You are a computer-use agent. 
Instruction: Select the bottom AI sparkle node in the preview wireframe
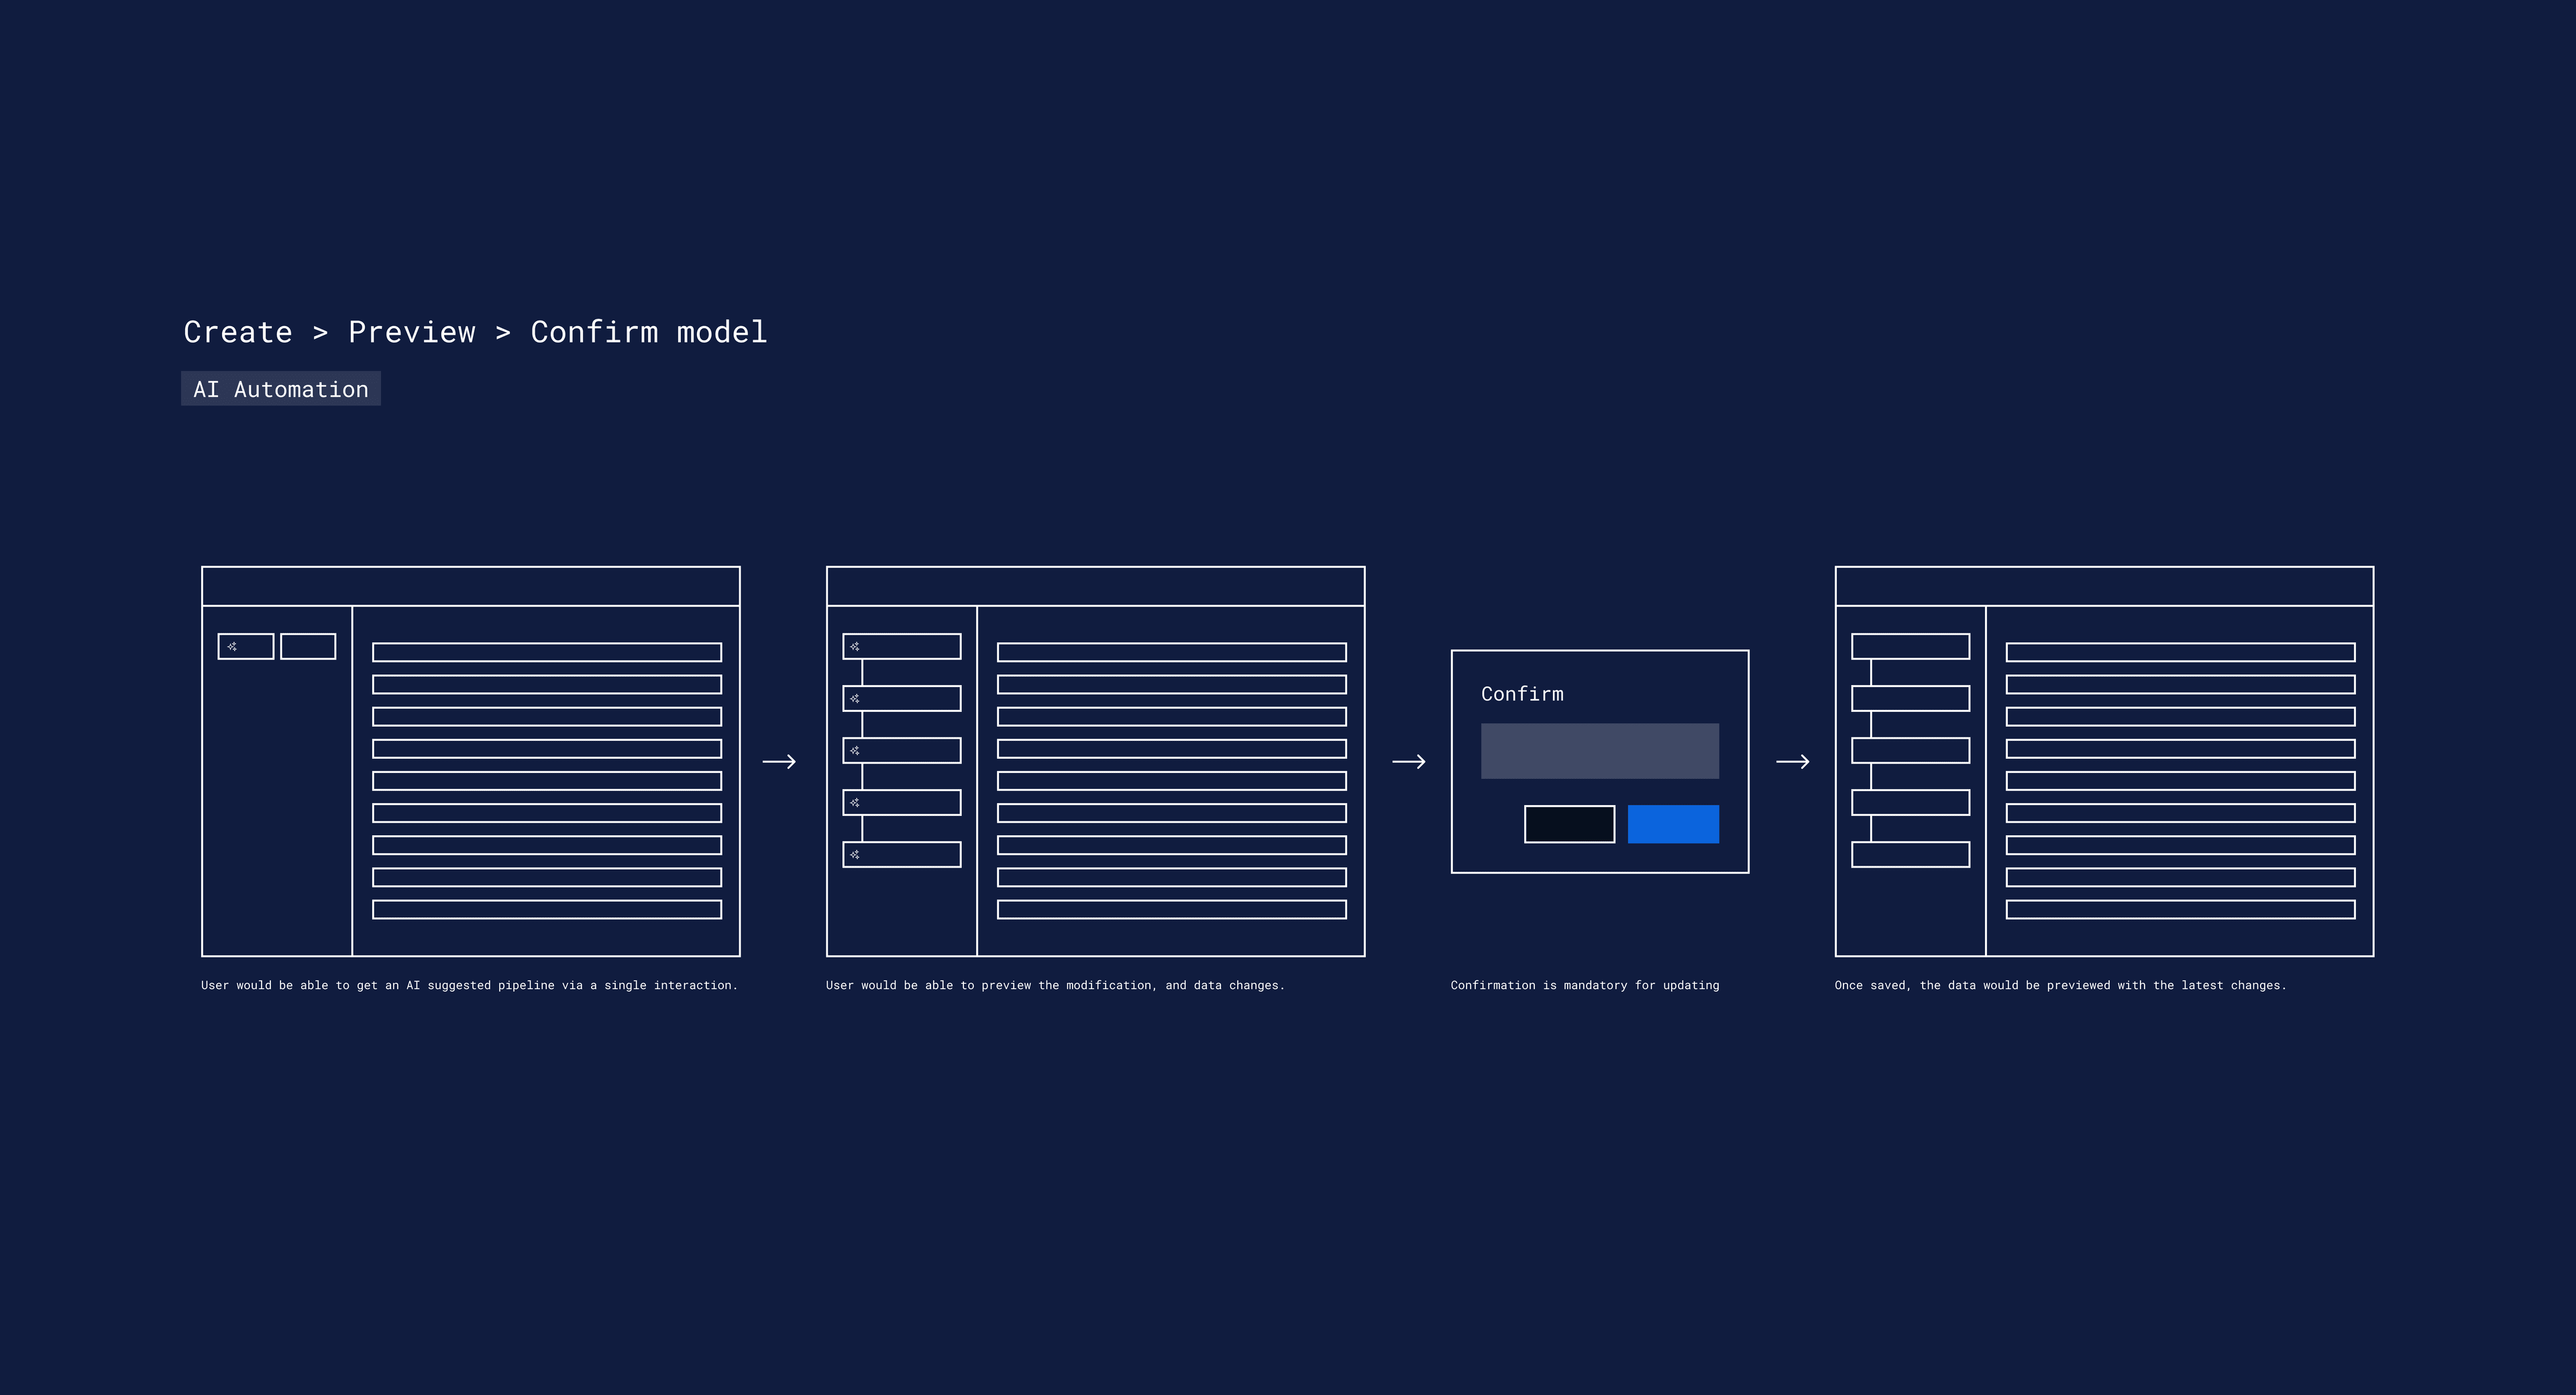pos(856,855)
